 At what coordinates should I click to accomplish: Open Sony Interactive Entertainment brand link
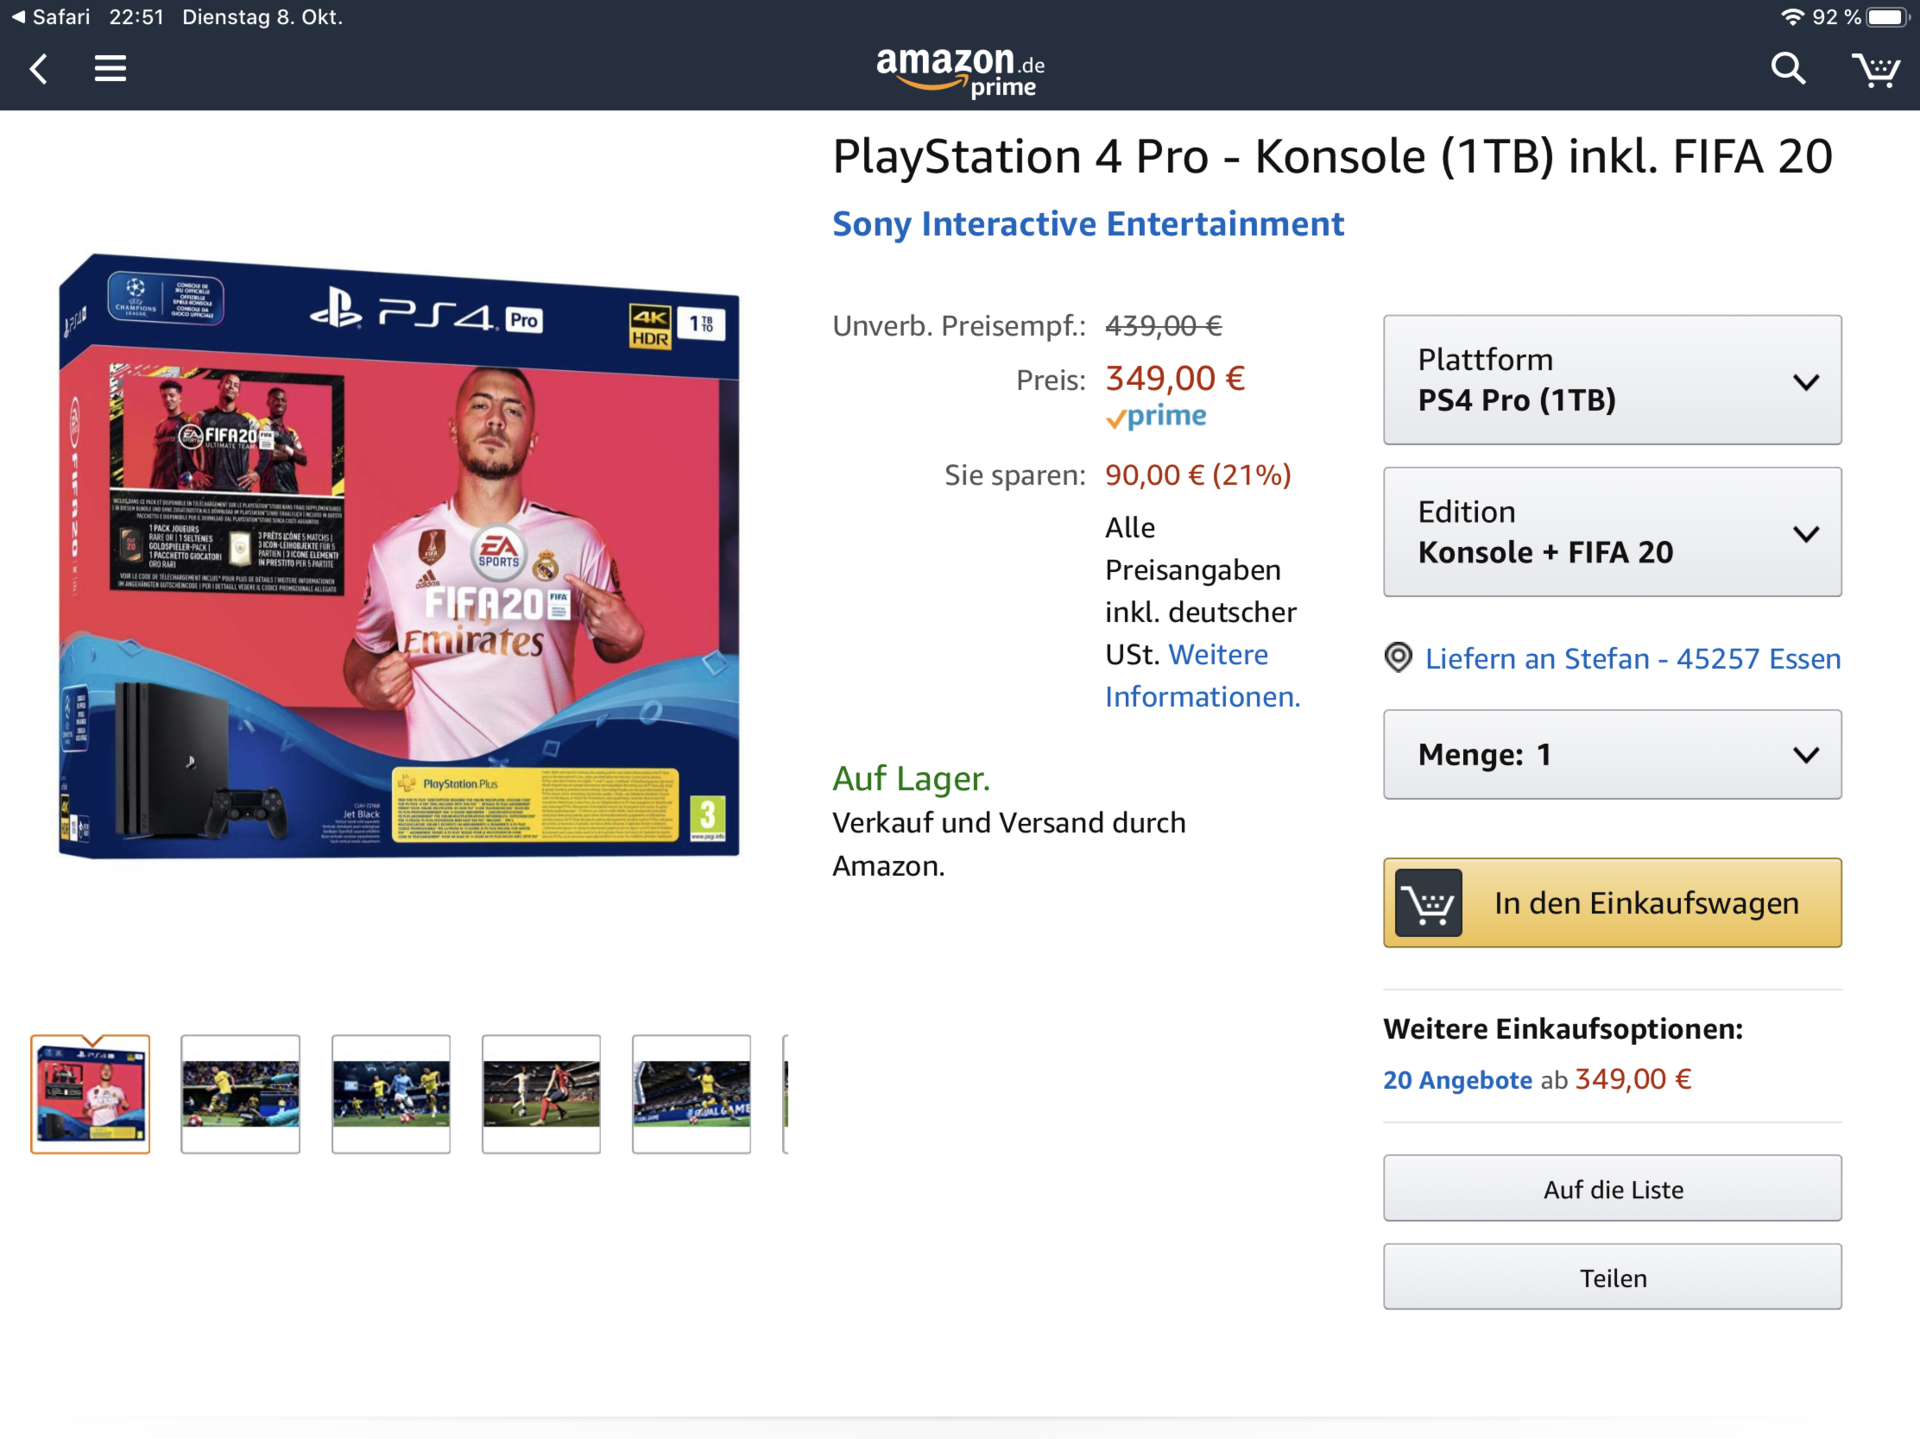(1088, 224)
